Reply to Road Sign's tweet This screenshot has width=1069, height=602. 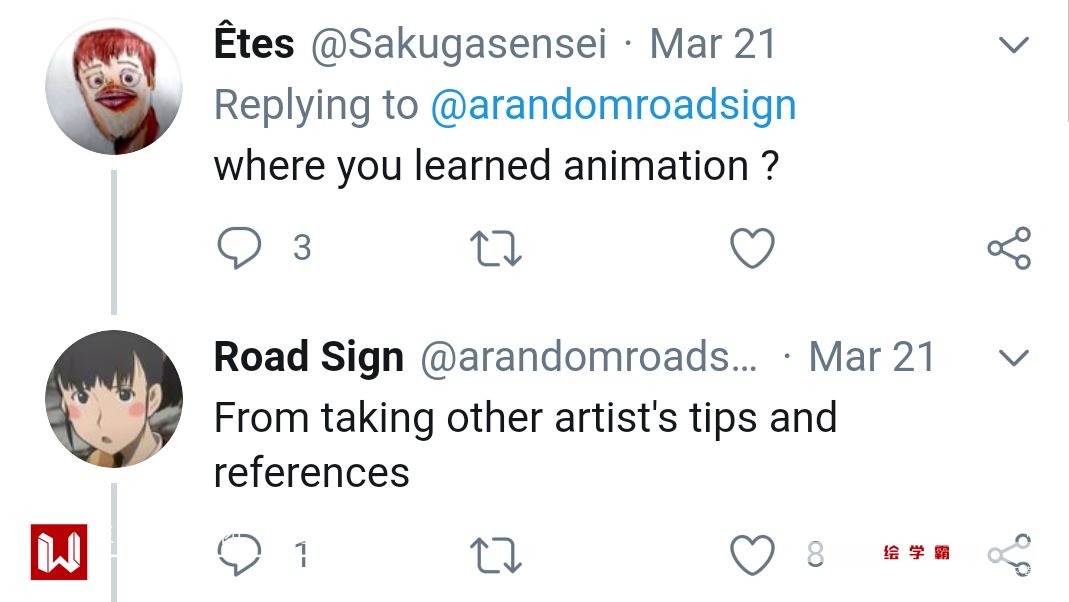tap(240, 554)
